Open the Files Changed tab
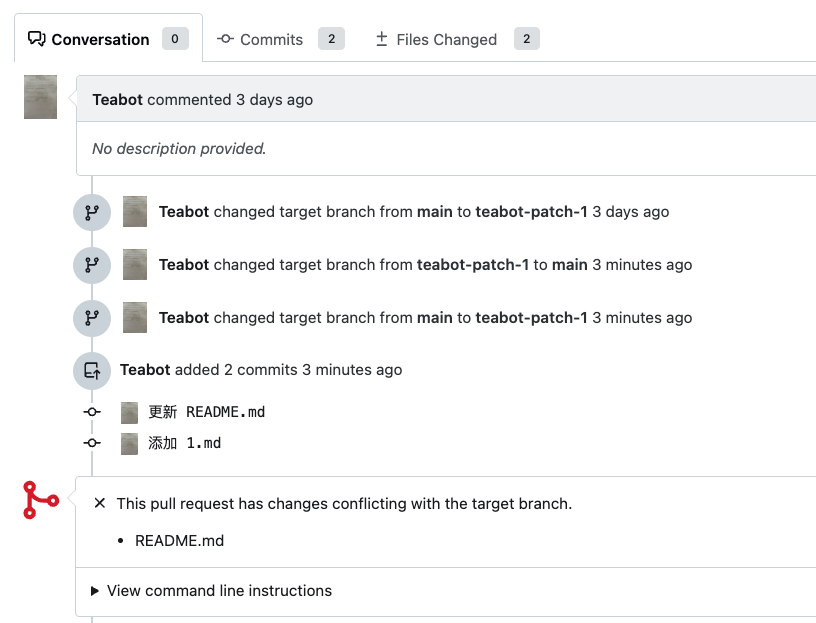The width and height of the screenshot is (816, 623). click(x=436, y=40)
